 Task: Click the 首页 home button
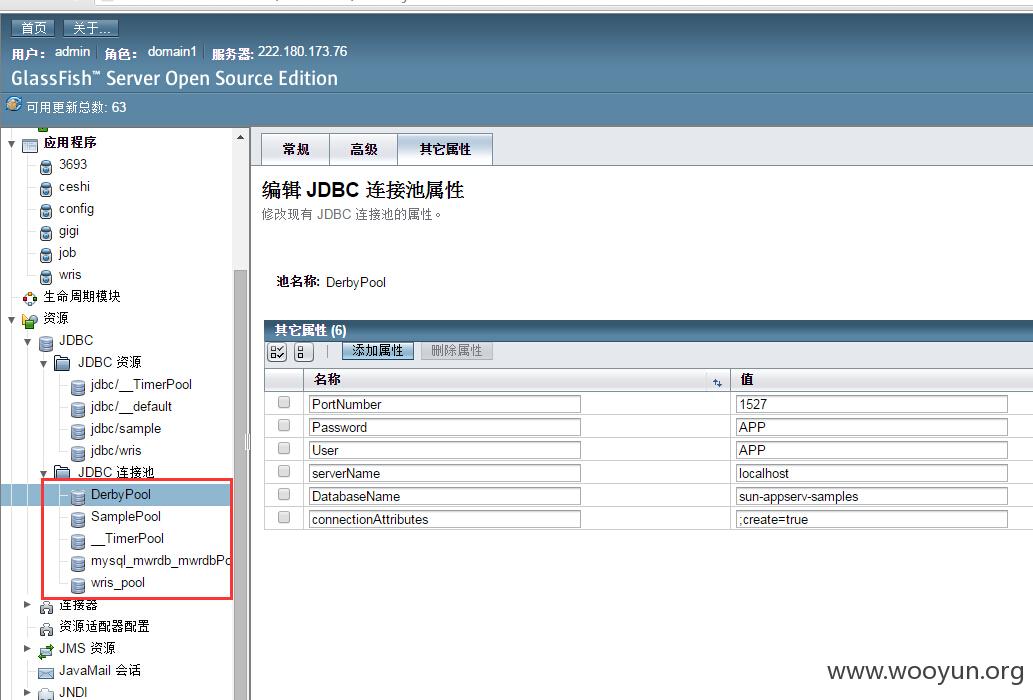(34, 28)
